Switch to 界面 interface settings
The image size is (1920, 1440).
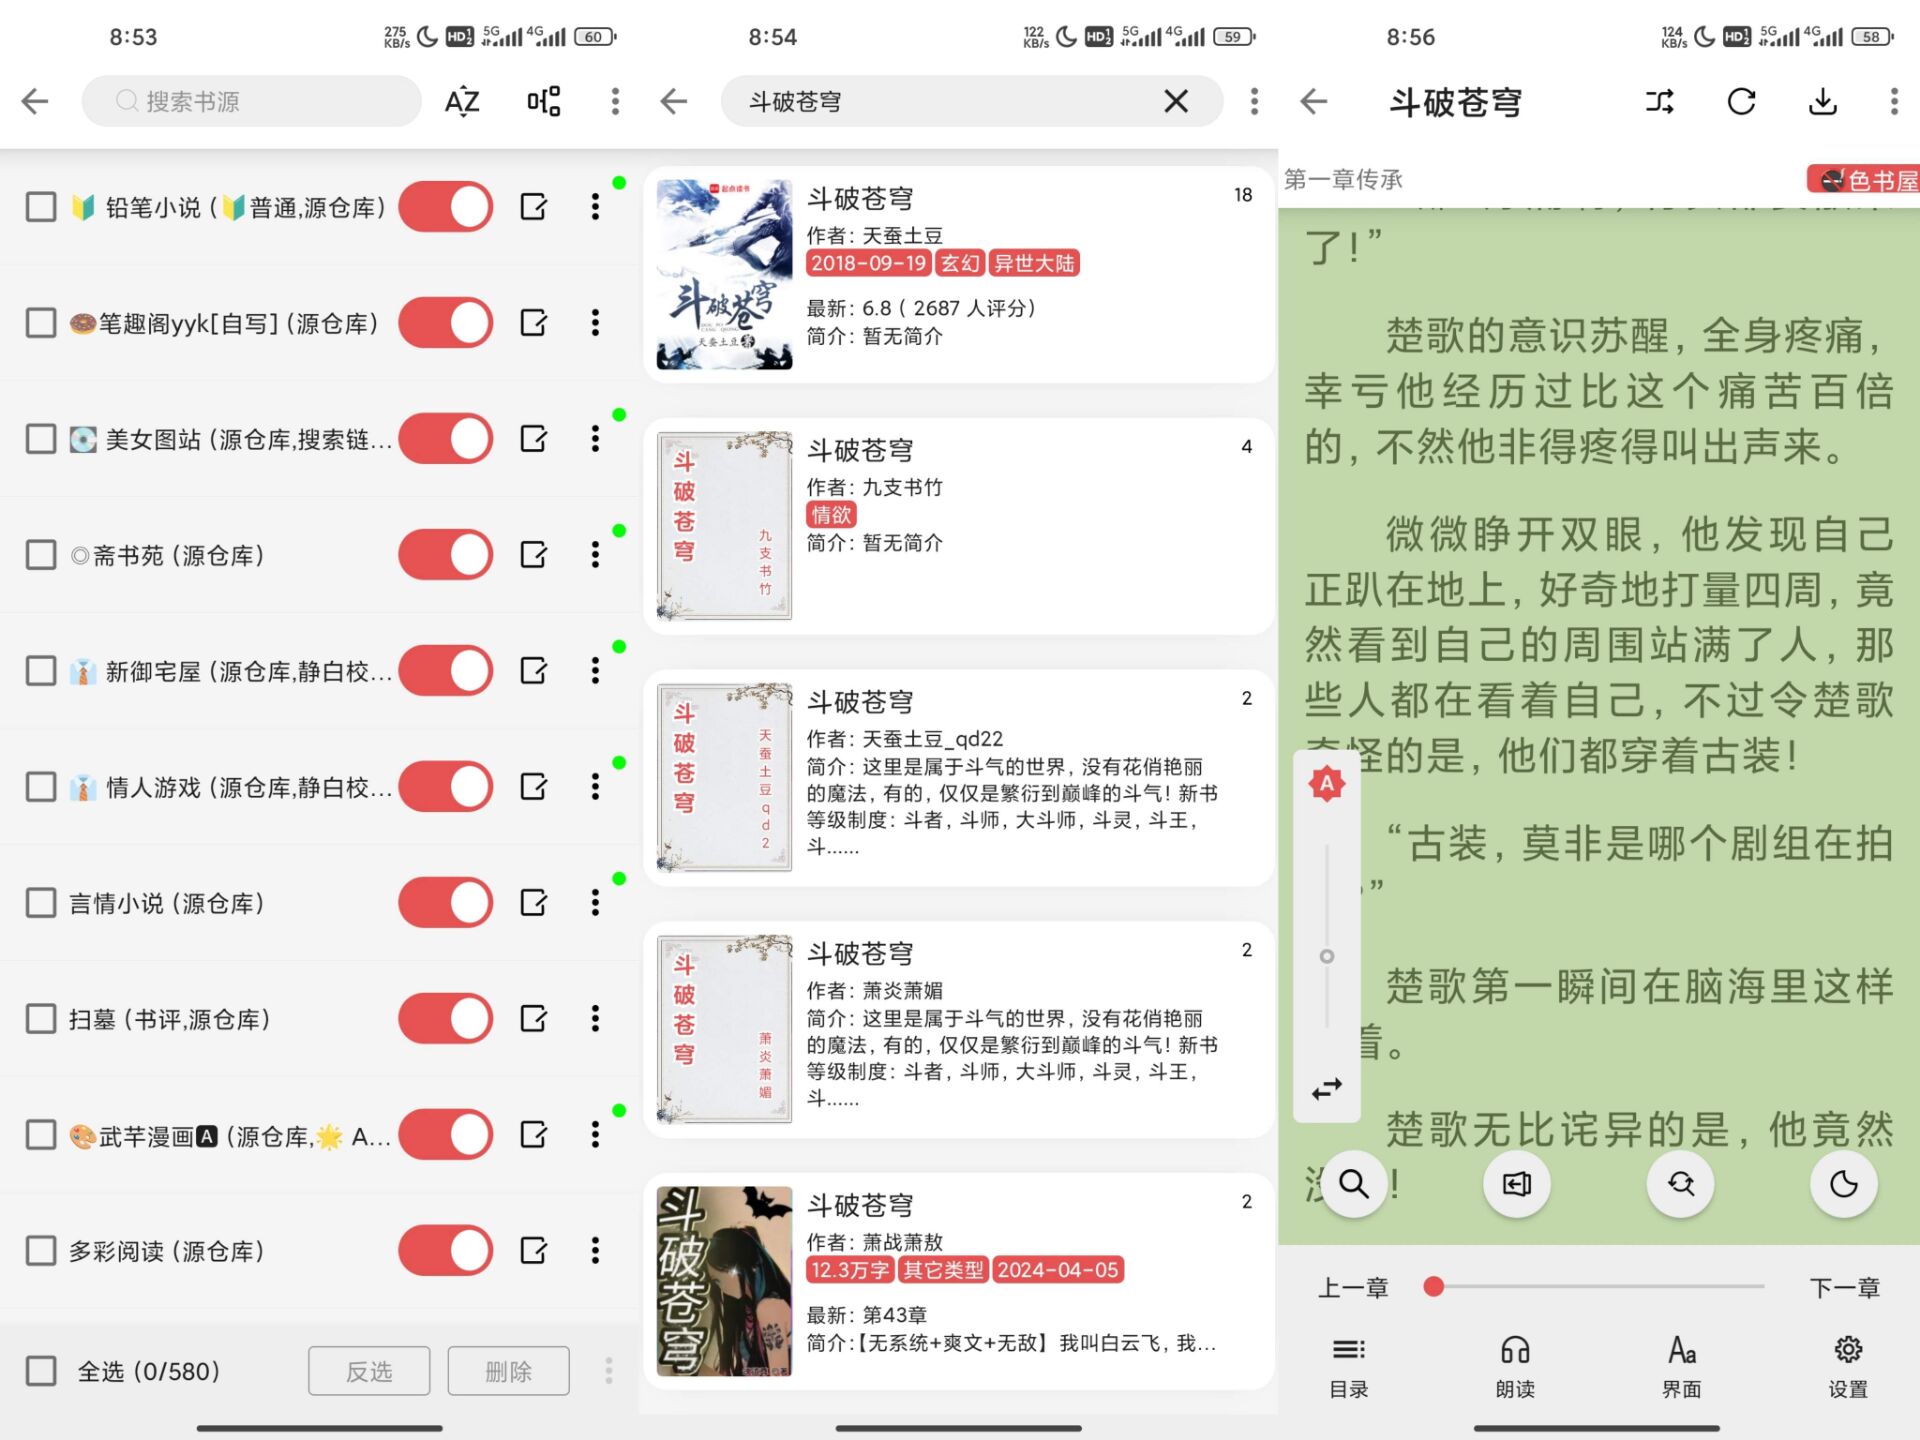[1680, 1367]
